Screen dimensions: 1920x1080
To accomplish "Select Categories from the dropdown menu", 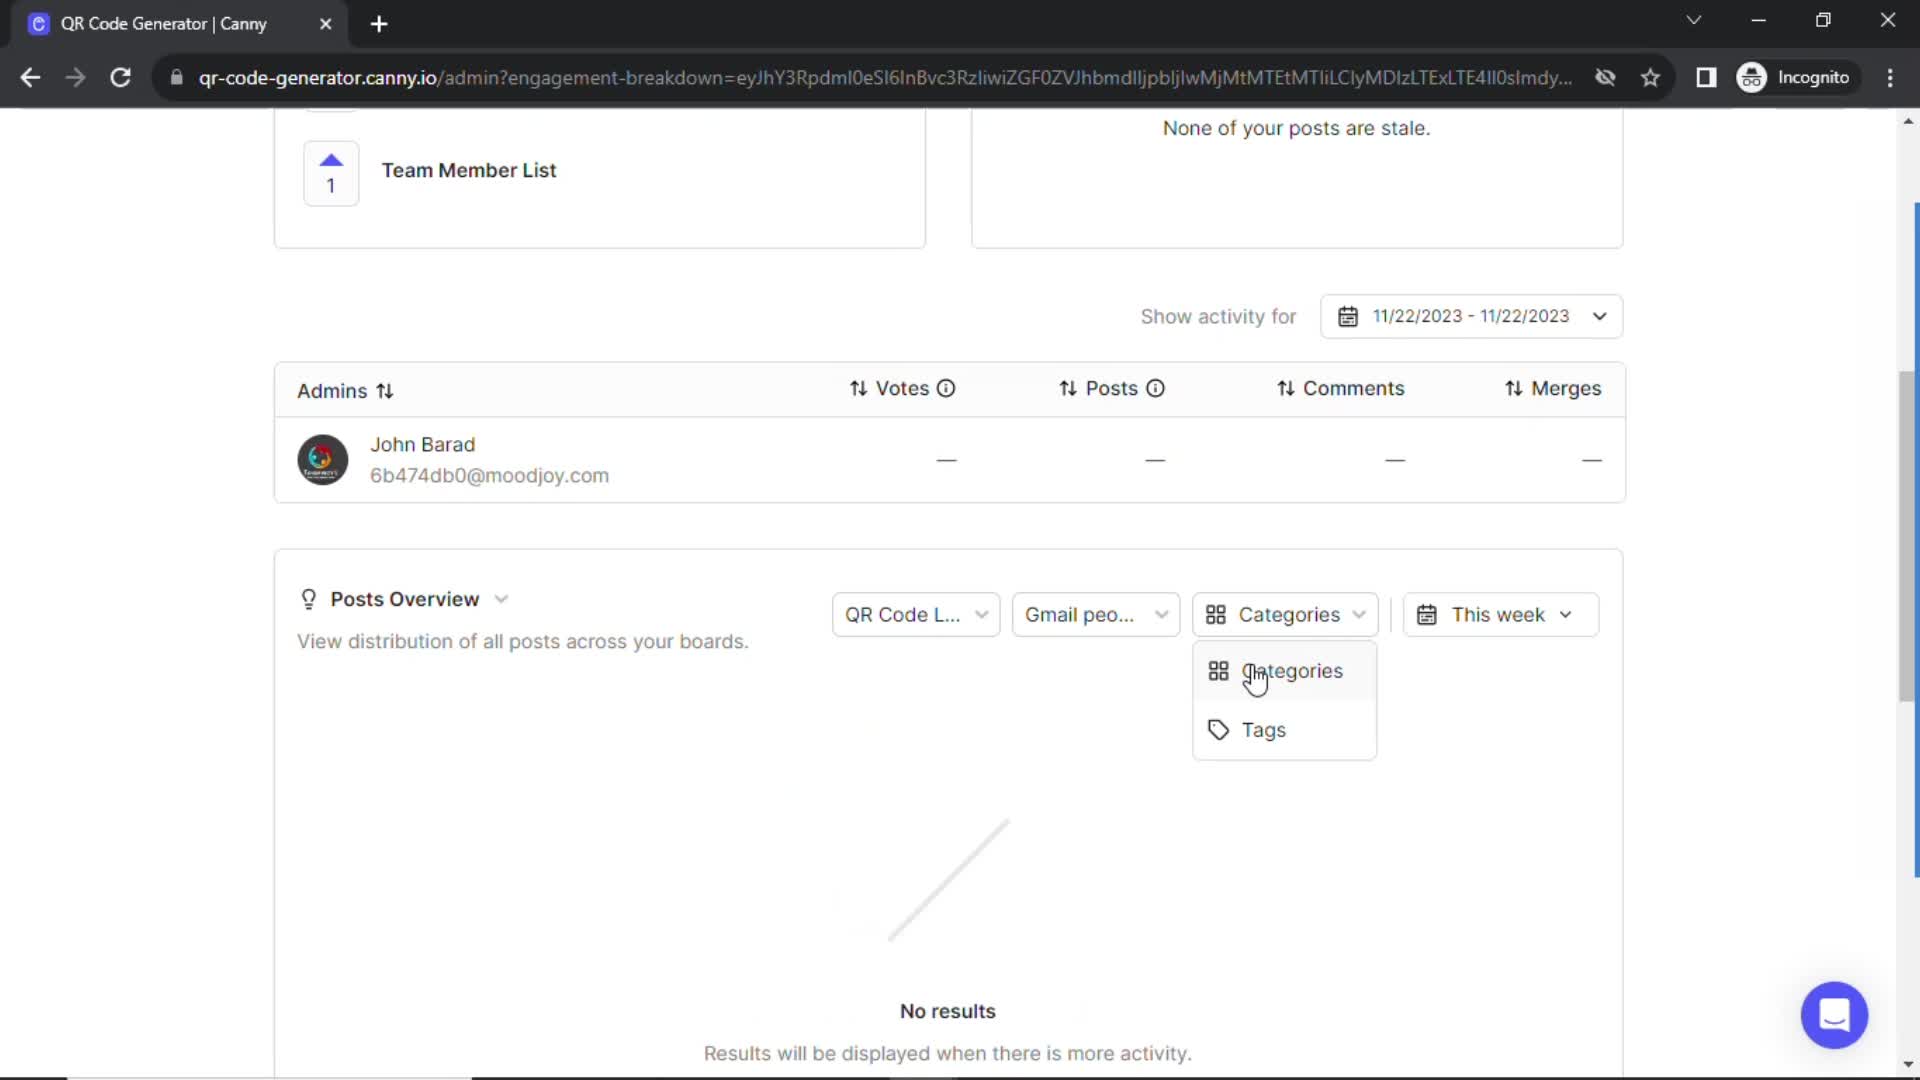I will click(x=1292, y=671).
